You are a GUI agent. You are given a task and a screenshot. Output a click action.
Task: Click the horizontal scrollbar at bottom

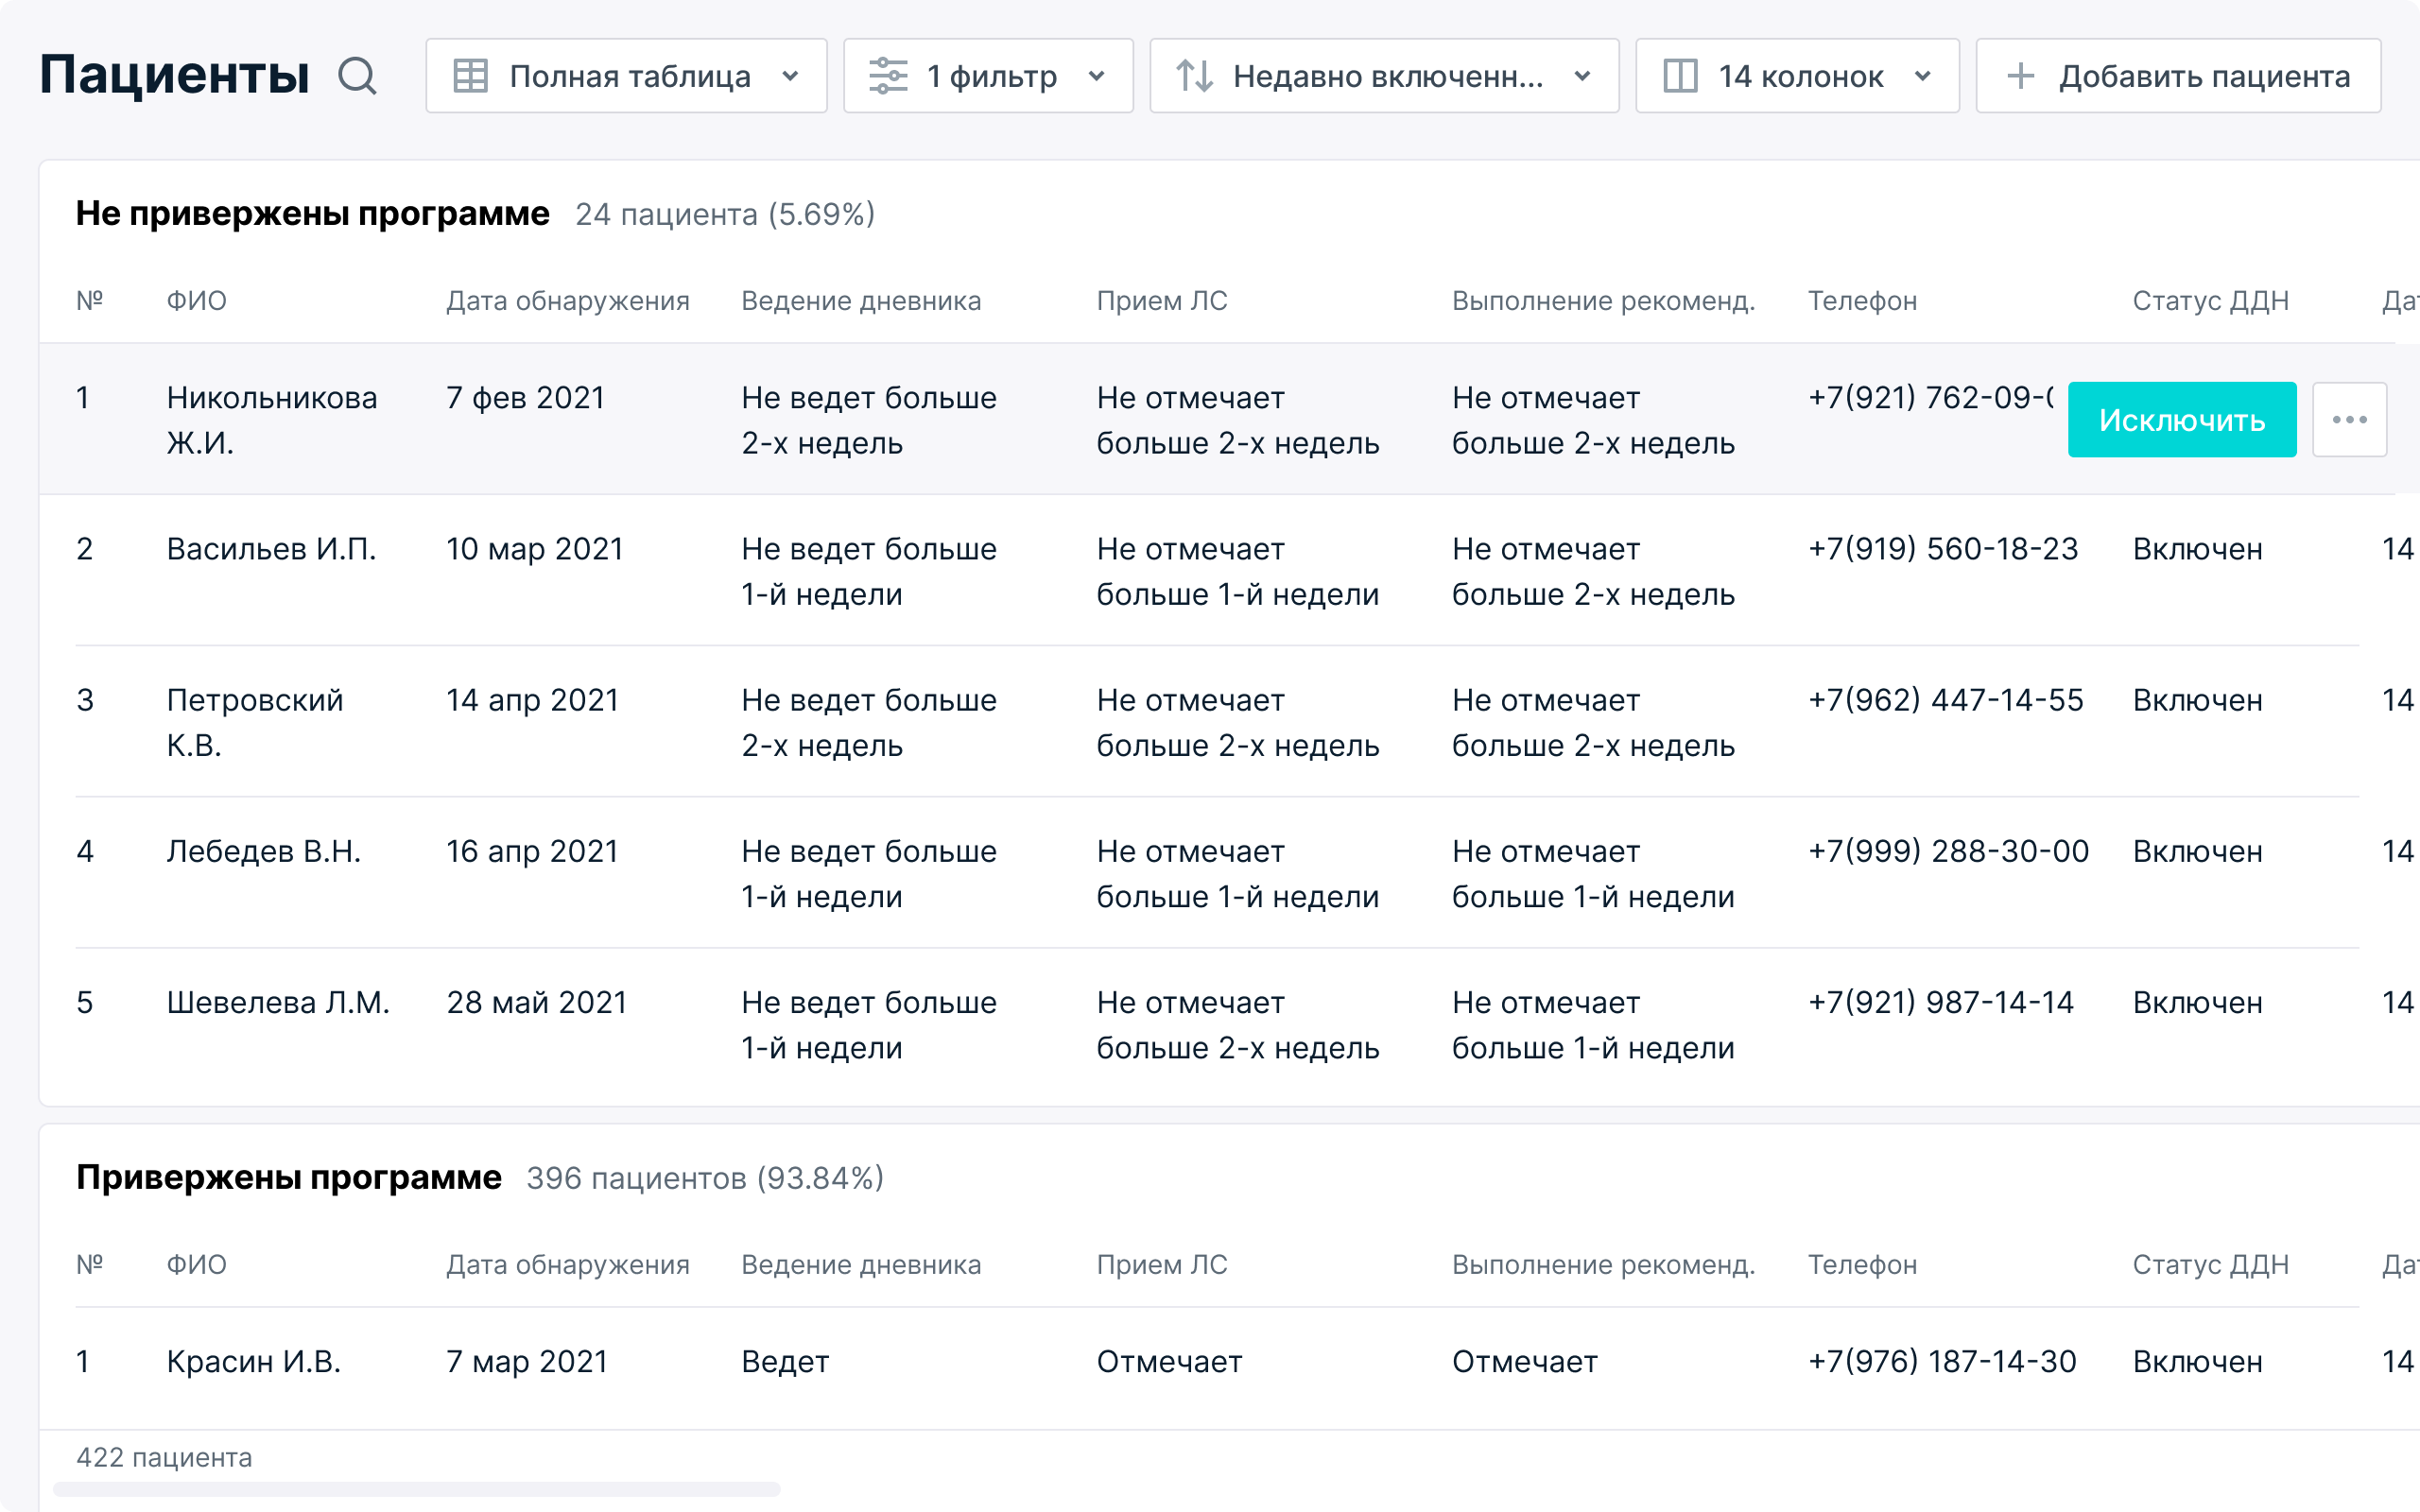tap(416, 1489)
